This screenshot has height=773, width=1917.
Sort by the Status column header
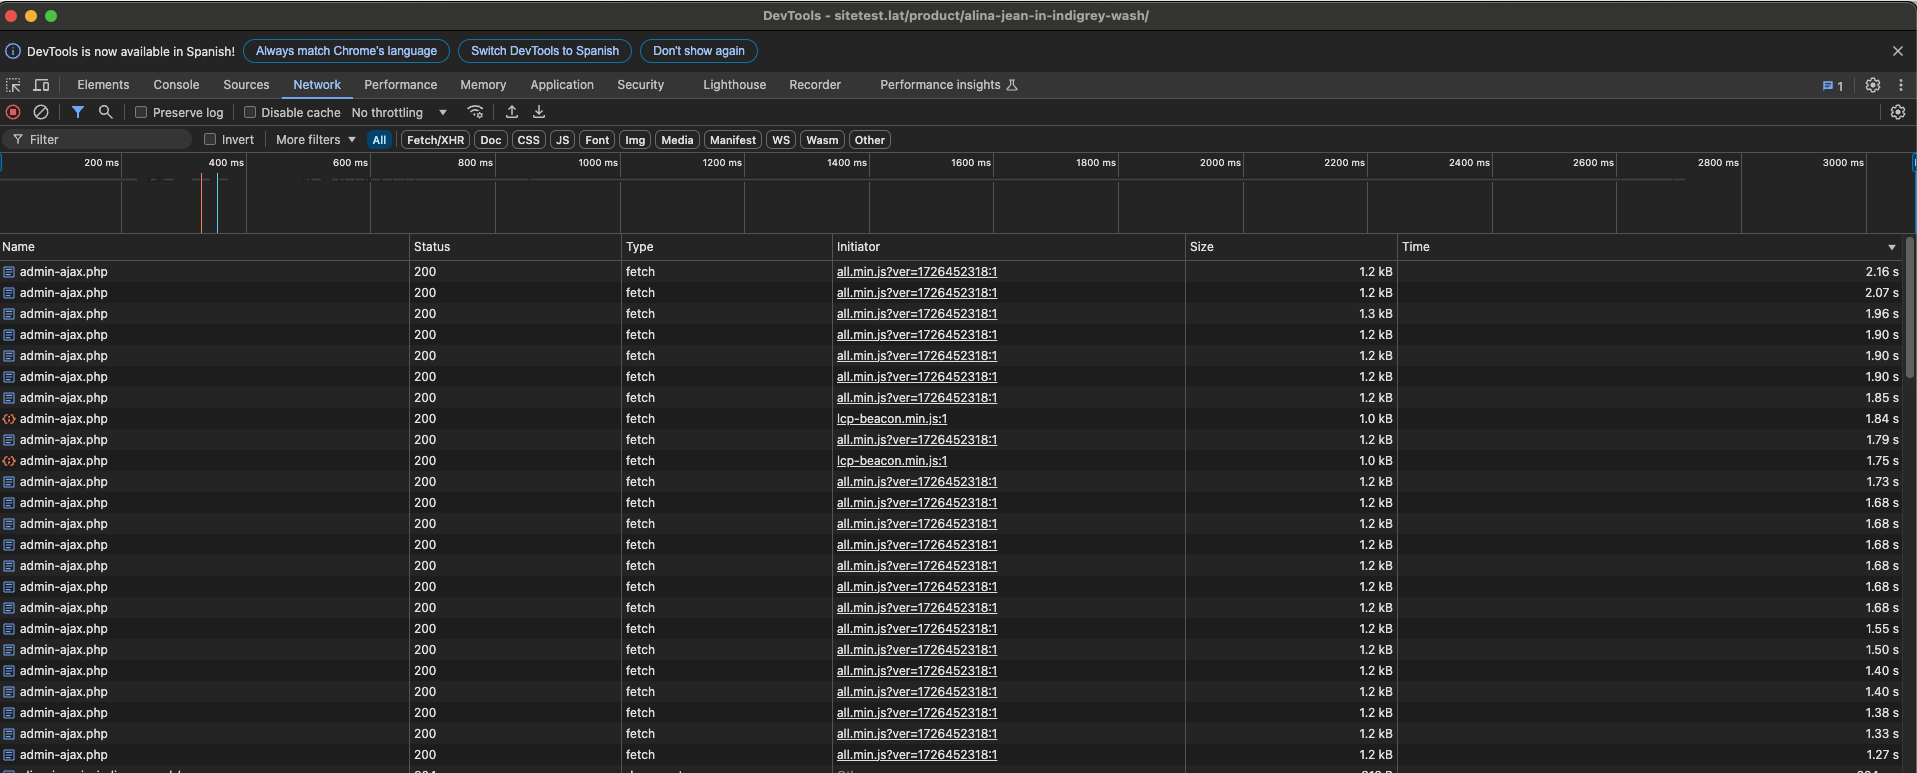tap(516, 247)
